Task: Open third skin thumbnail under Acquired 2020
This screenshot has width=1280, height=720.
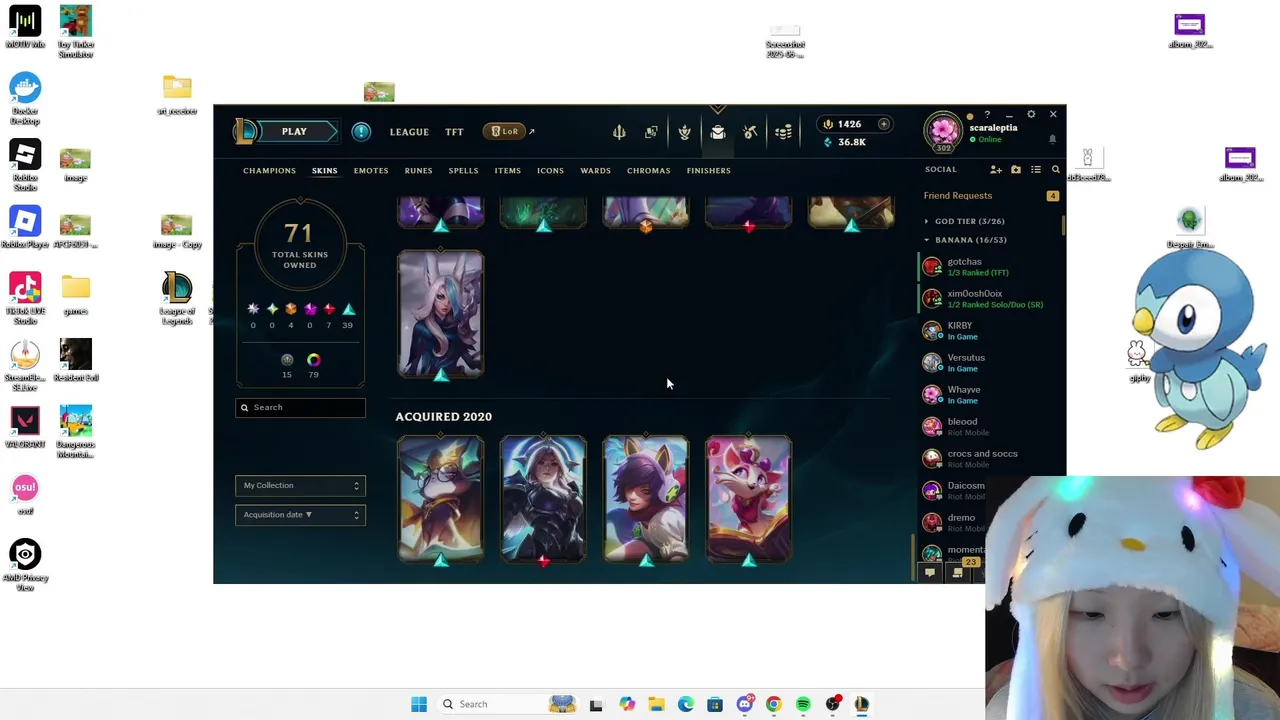Action: (x=646, y=499)
